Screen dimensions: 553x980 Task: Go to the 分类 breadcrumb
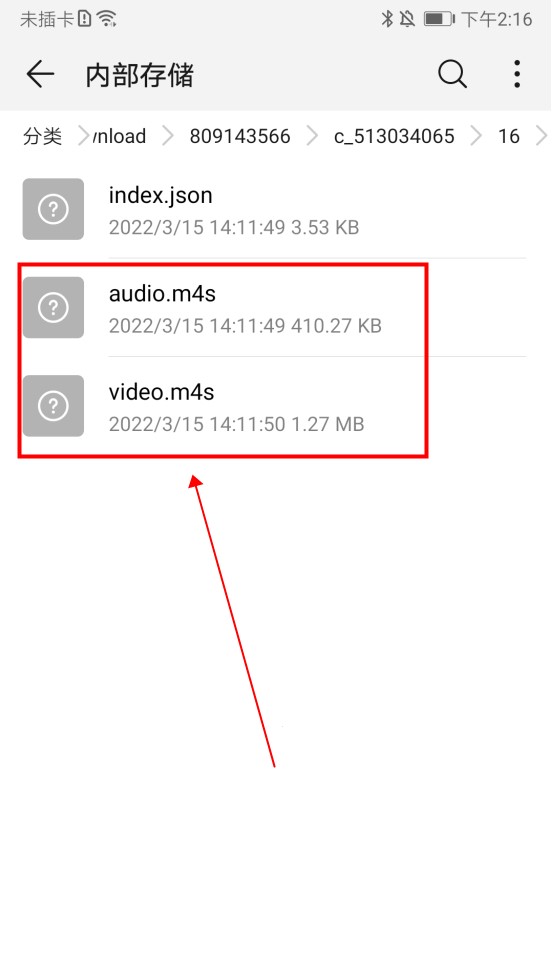(42, 136)
